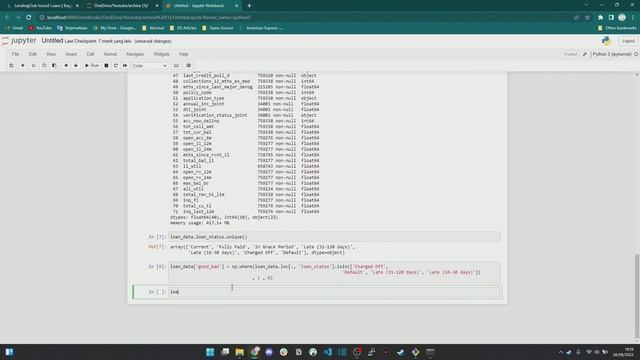Cut selected cells with scissors icon

34,66
